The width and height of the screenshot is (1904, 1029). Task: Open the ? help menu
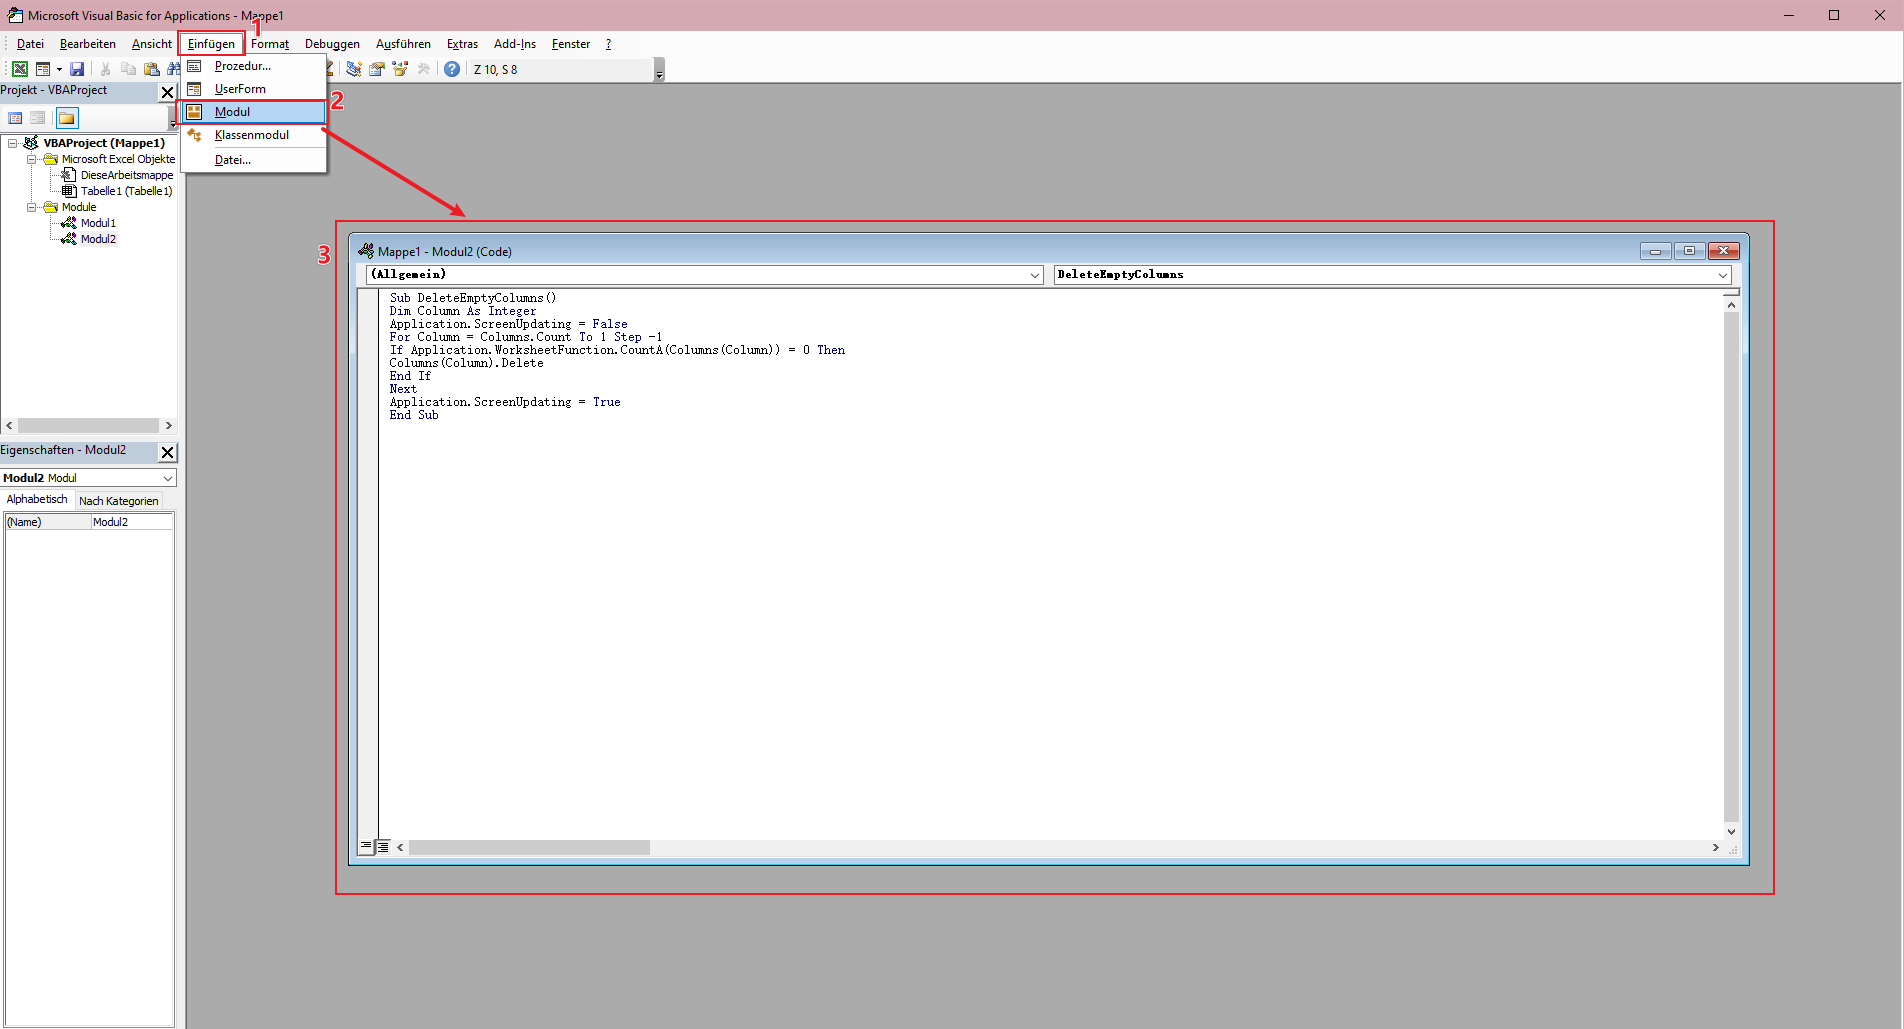[x=608, y=44]
